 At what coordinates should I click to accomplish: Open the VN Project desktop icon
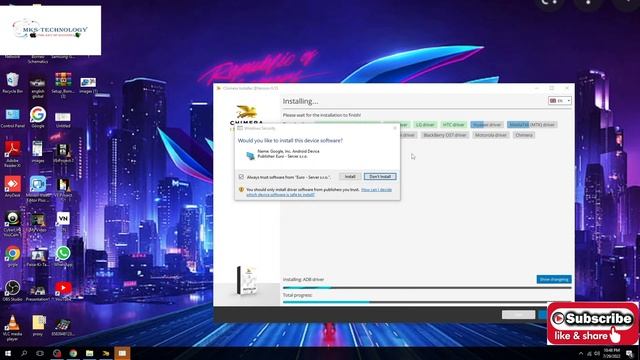click(x=63, y=188)
